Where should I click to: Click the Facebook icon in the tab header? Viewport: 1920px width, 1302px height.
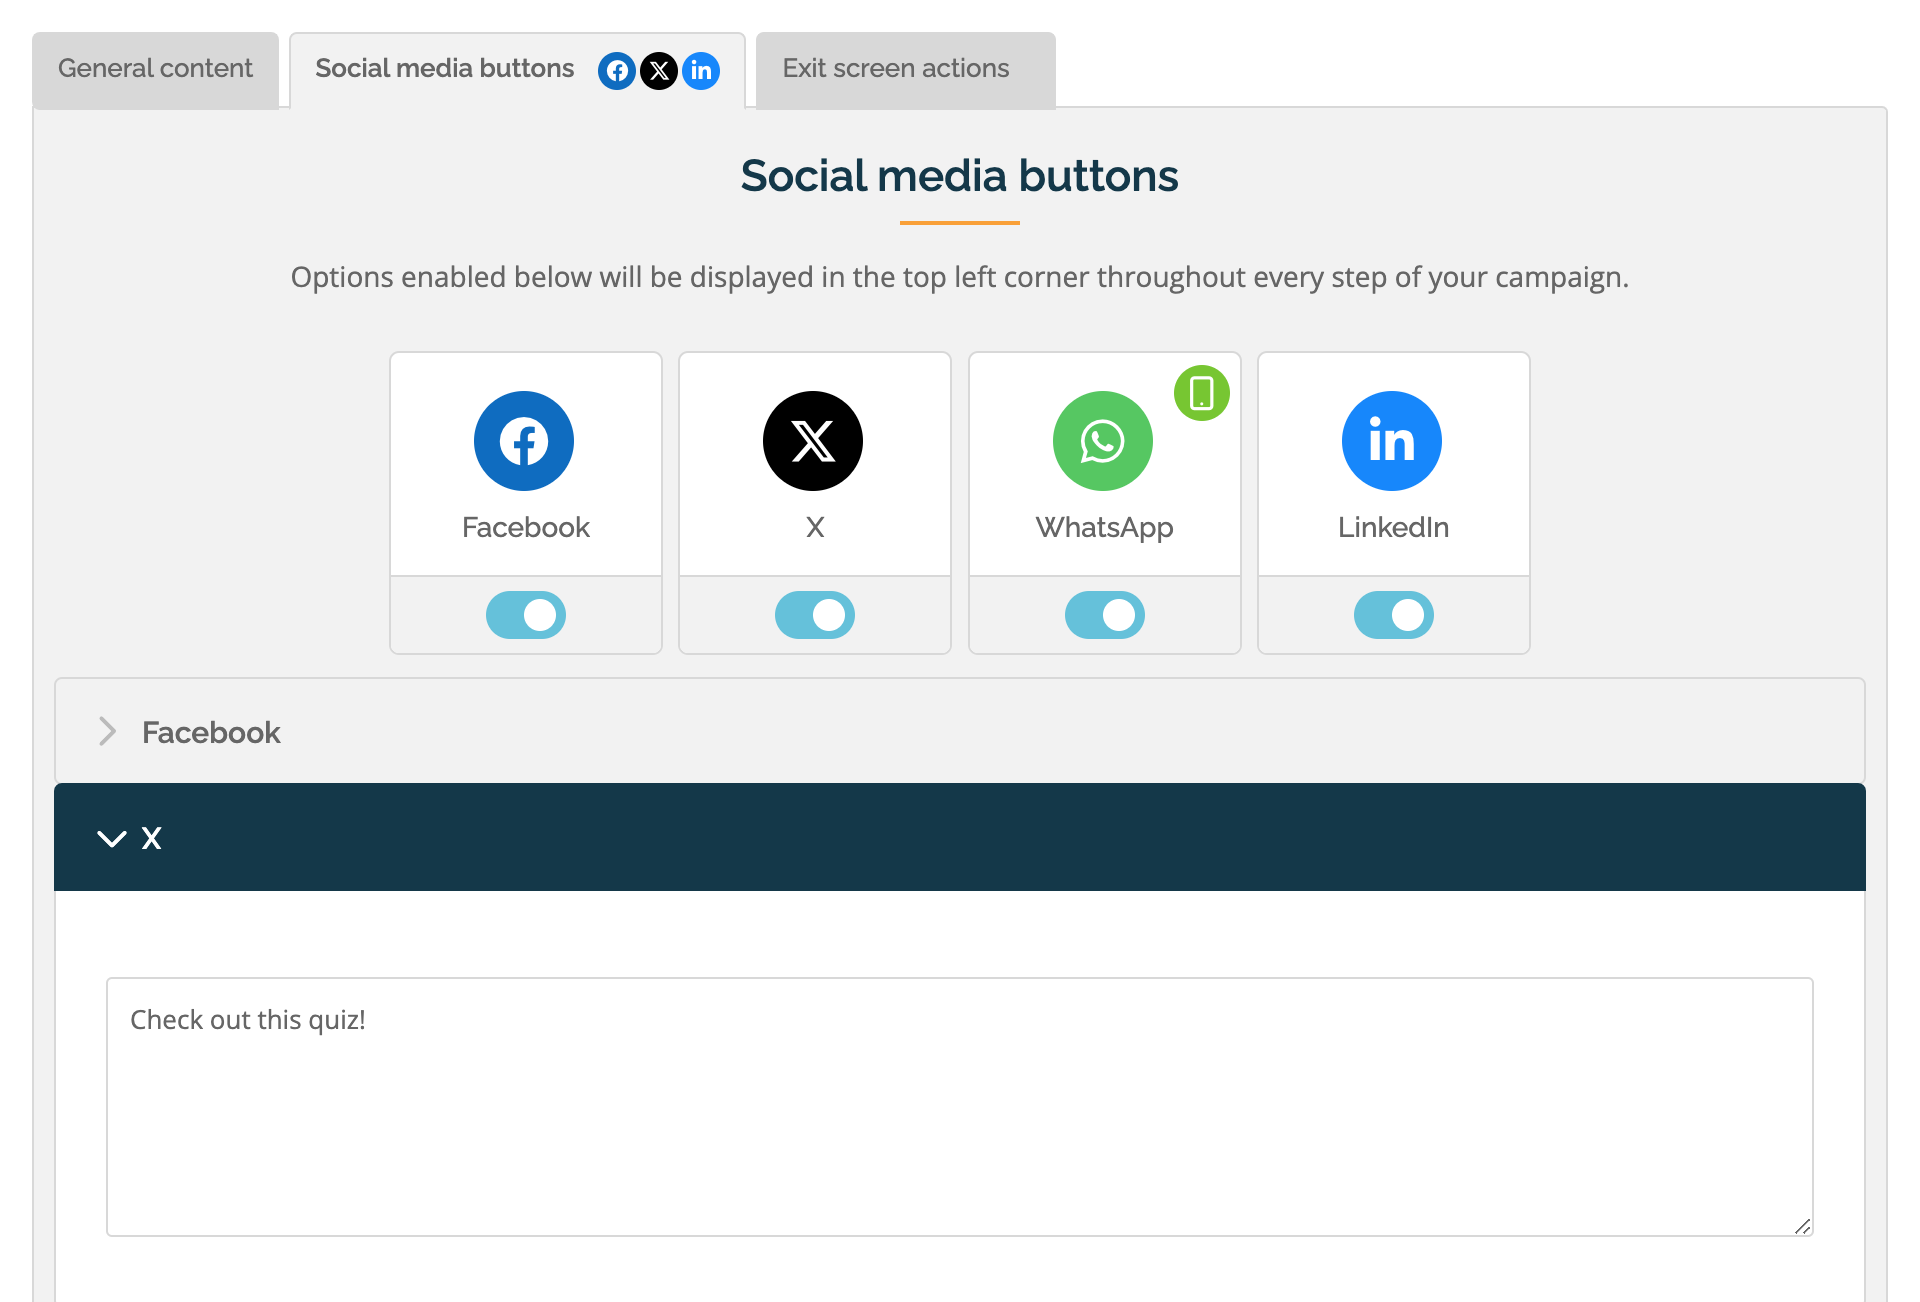pos(617,71)
